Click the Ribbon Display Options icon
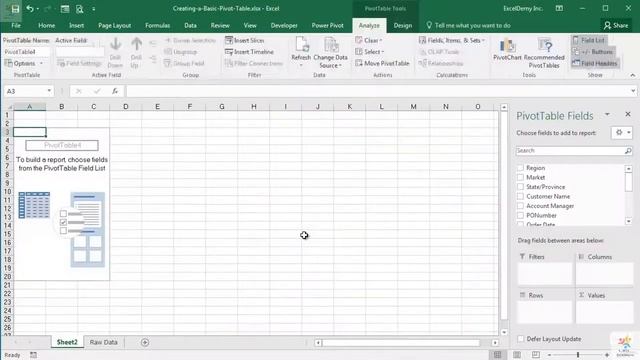The width and height of the screenshot is (640, 360). pyautogui.click(x=559, y=8)
